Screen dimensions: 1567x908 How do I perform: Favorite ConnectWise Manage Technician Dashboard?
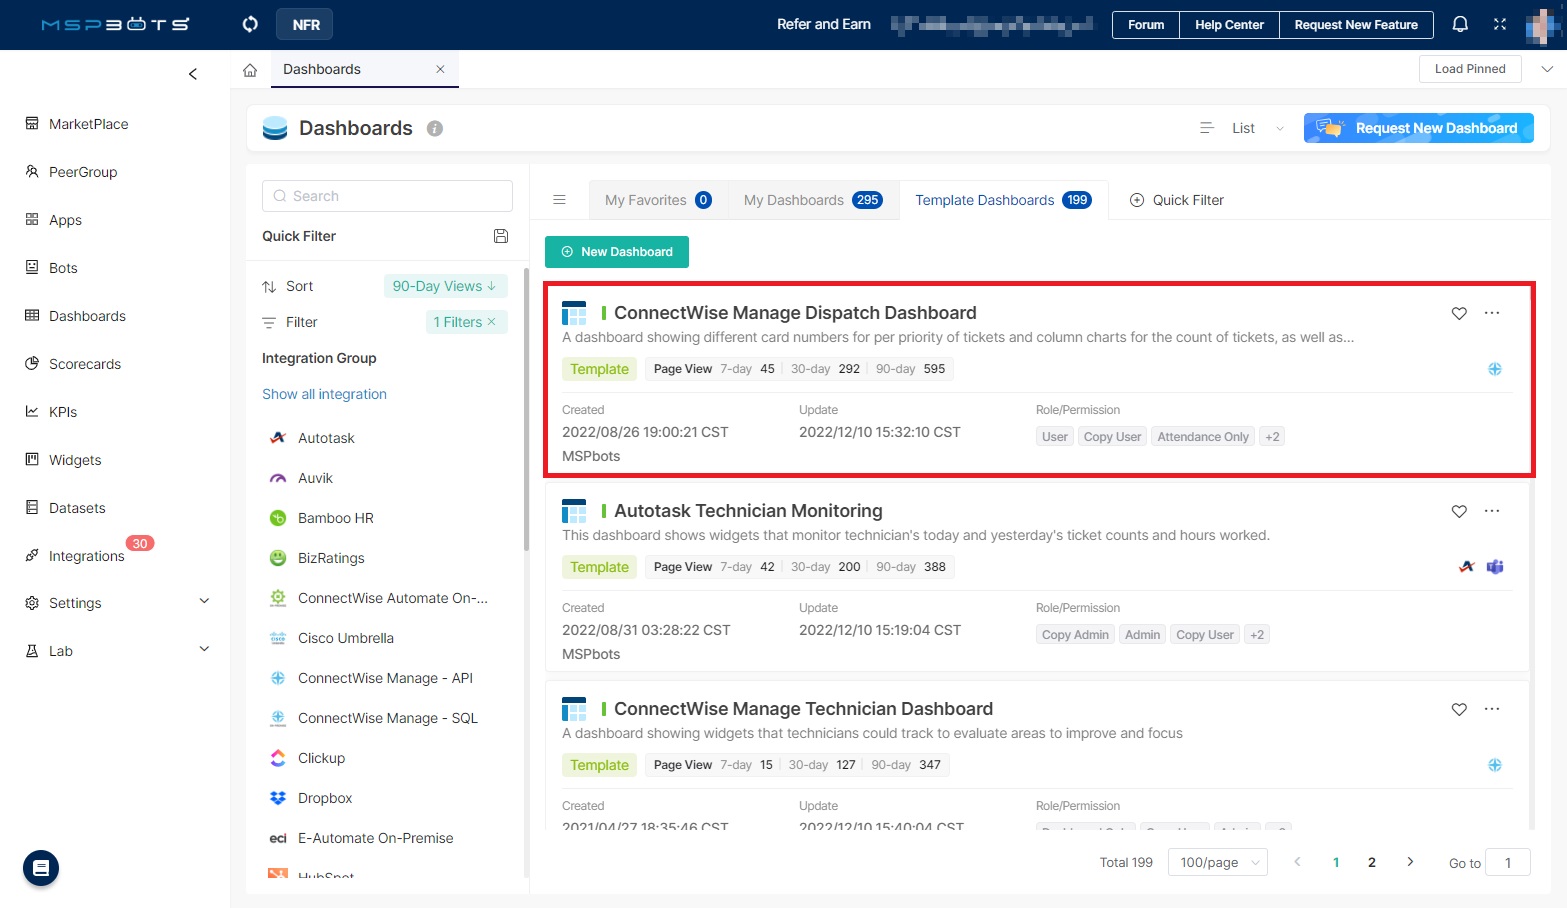(1459, 709)
